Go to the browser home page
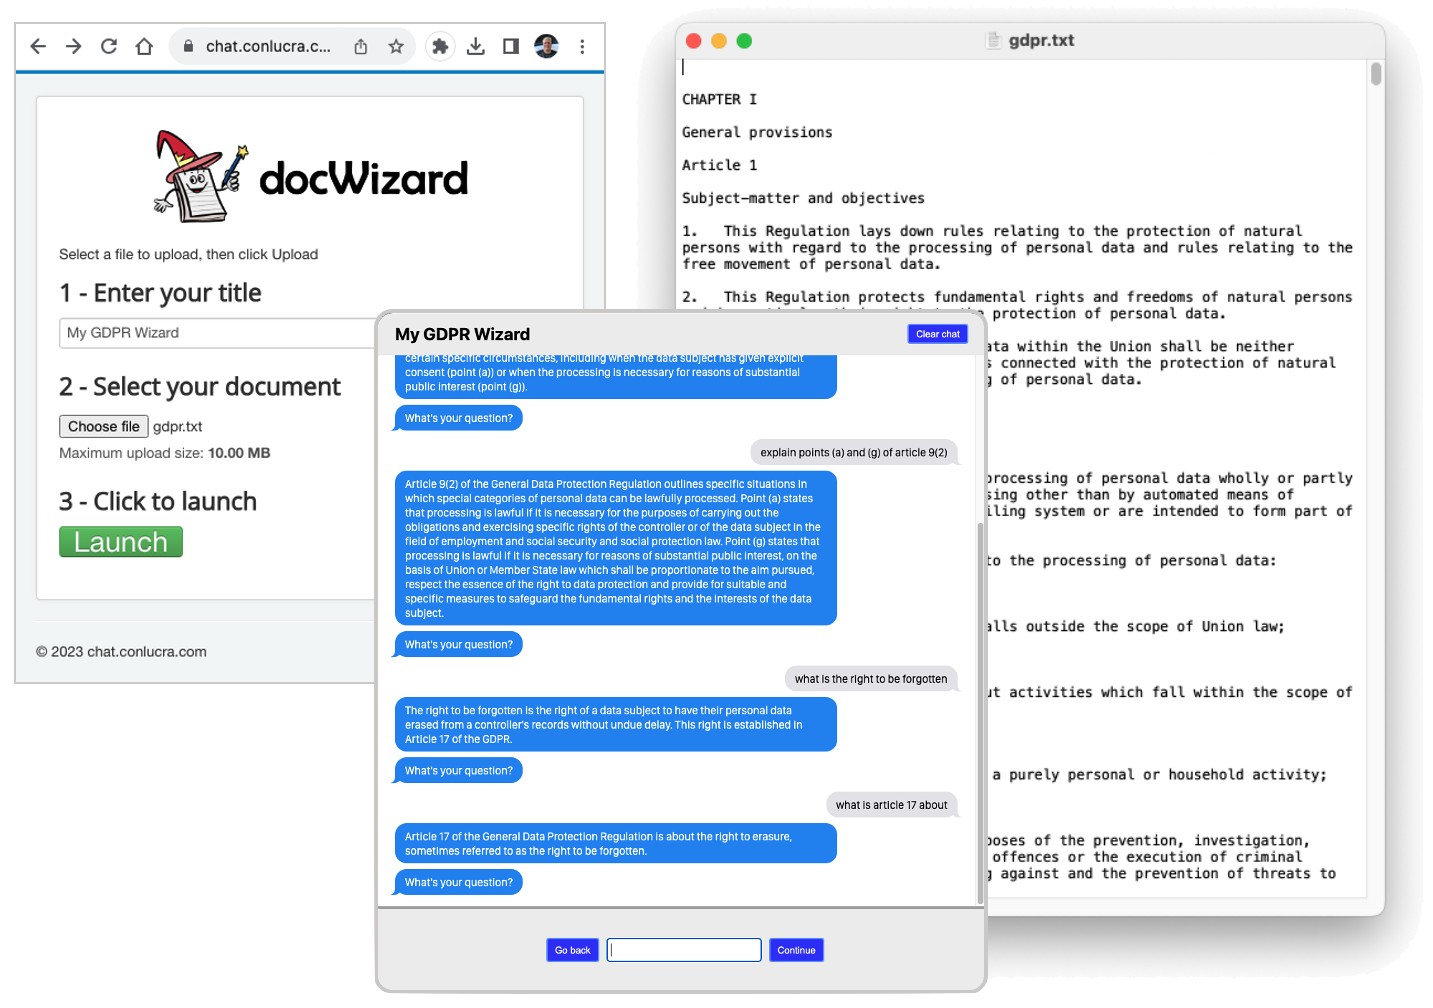 tap(144, 46)
